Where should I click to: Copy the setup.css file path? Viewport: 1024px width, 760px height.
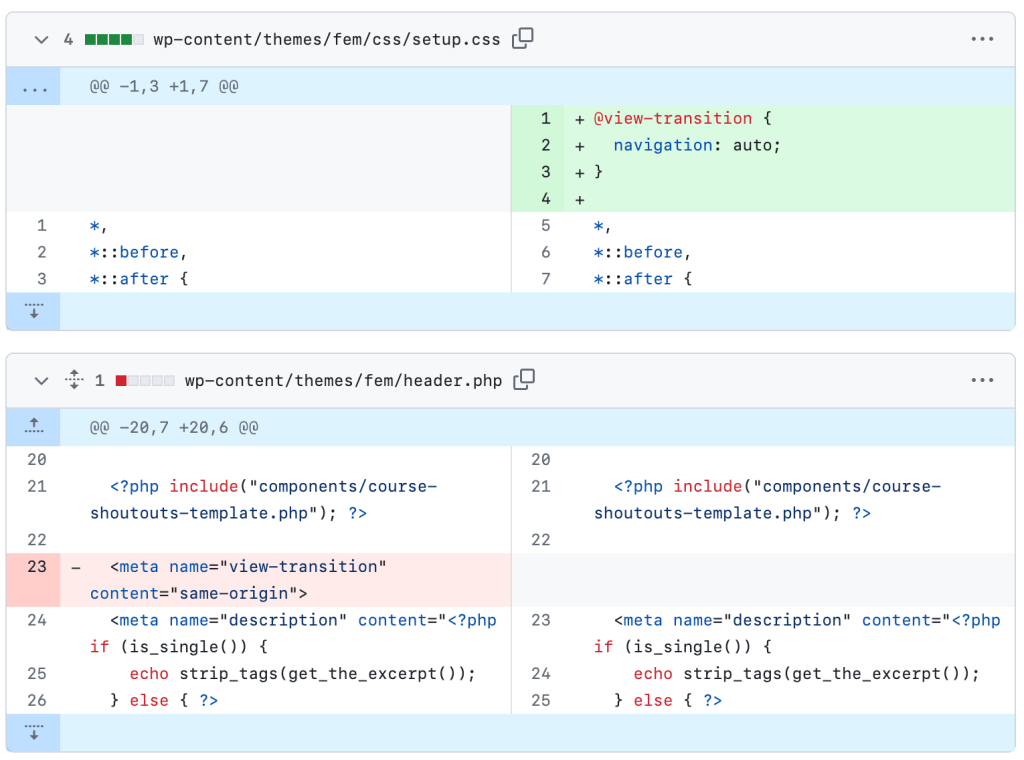[x=522, y=38]
